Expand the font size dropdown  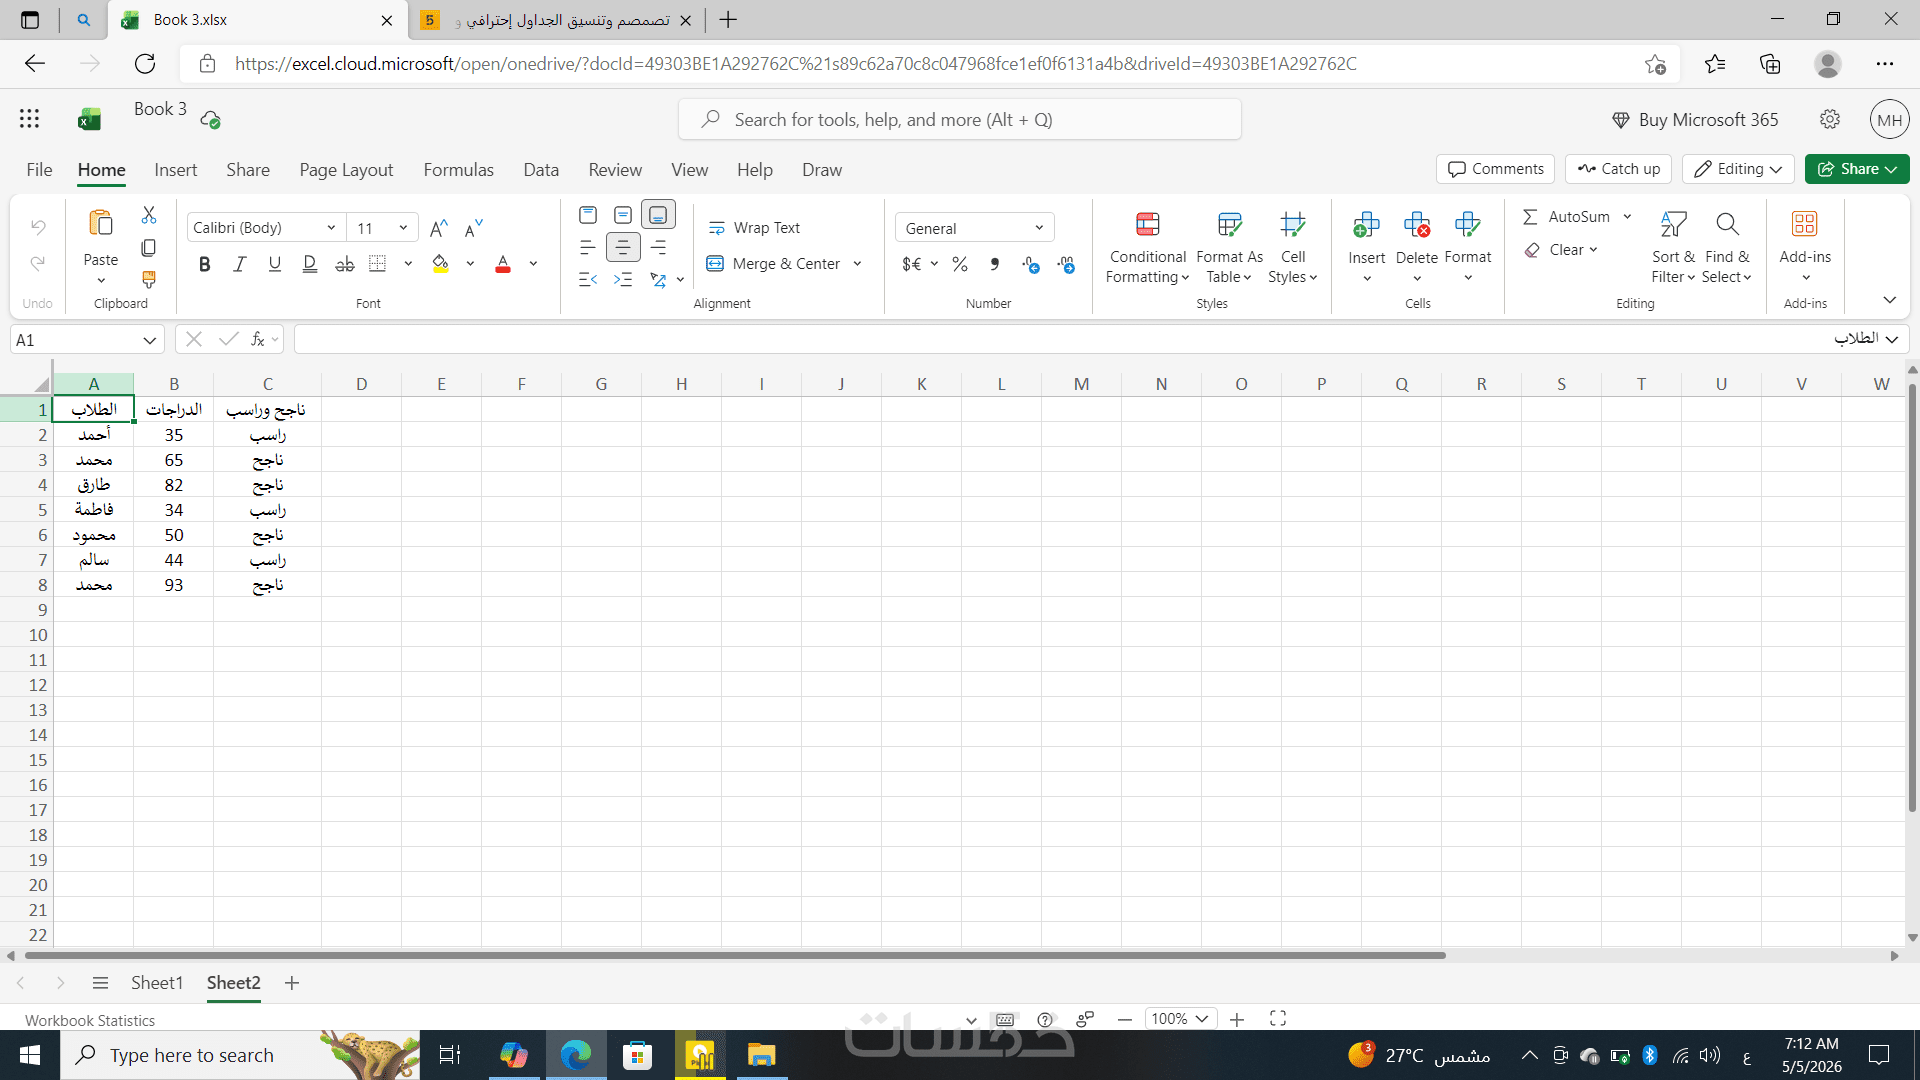(x=403, y=228)
